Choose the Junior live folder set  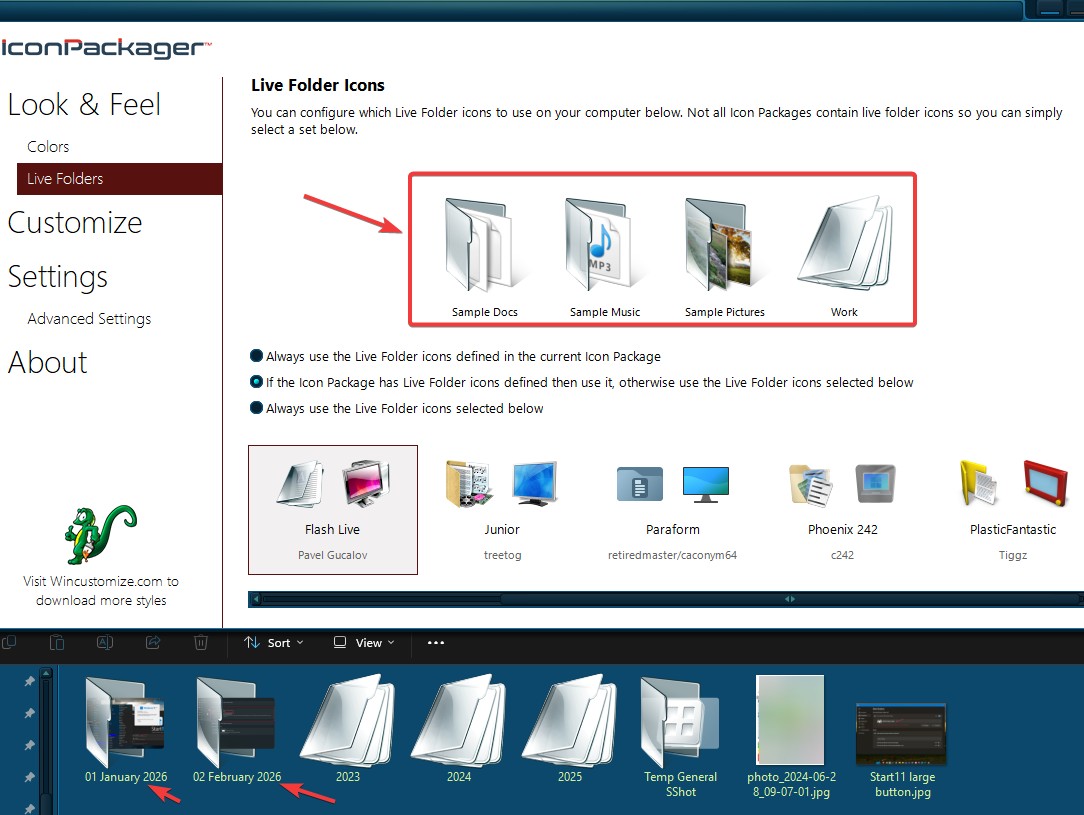501,508
